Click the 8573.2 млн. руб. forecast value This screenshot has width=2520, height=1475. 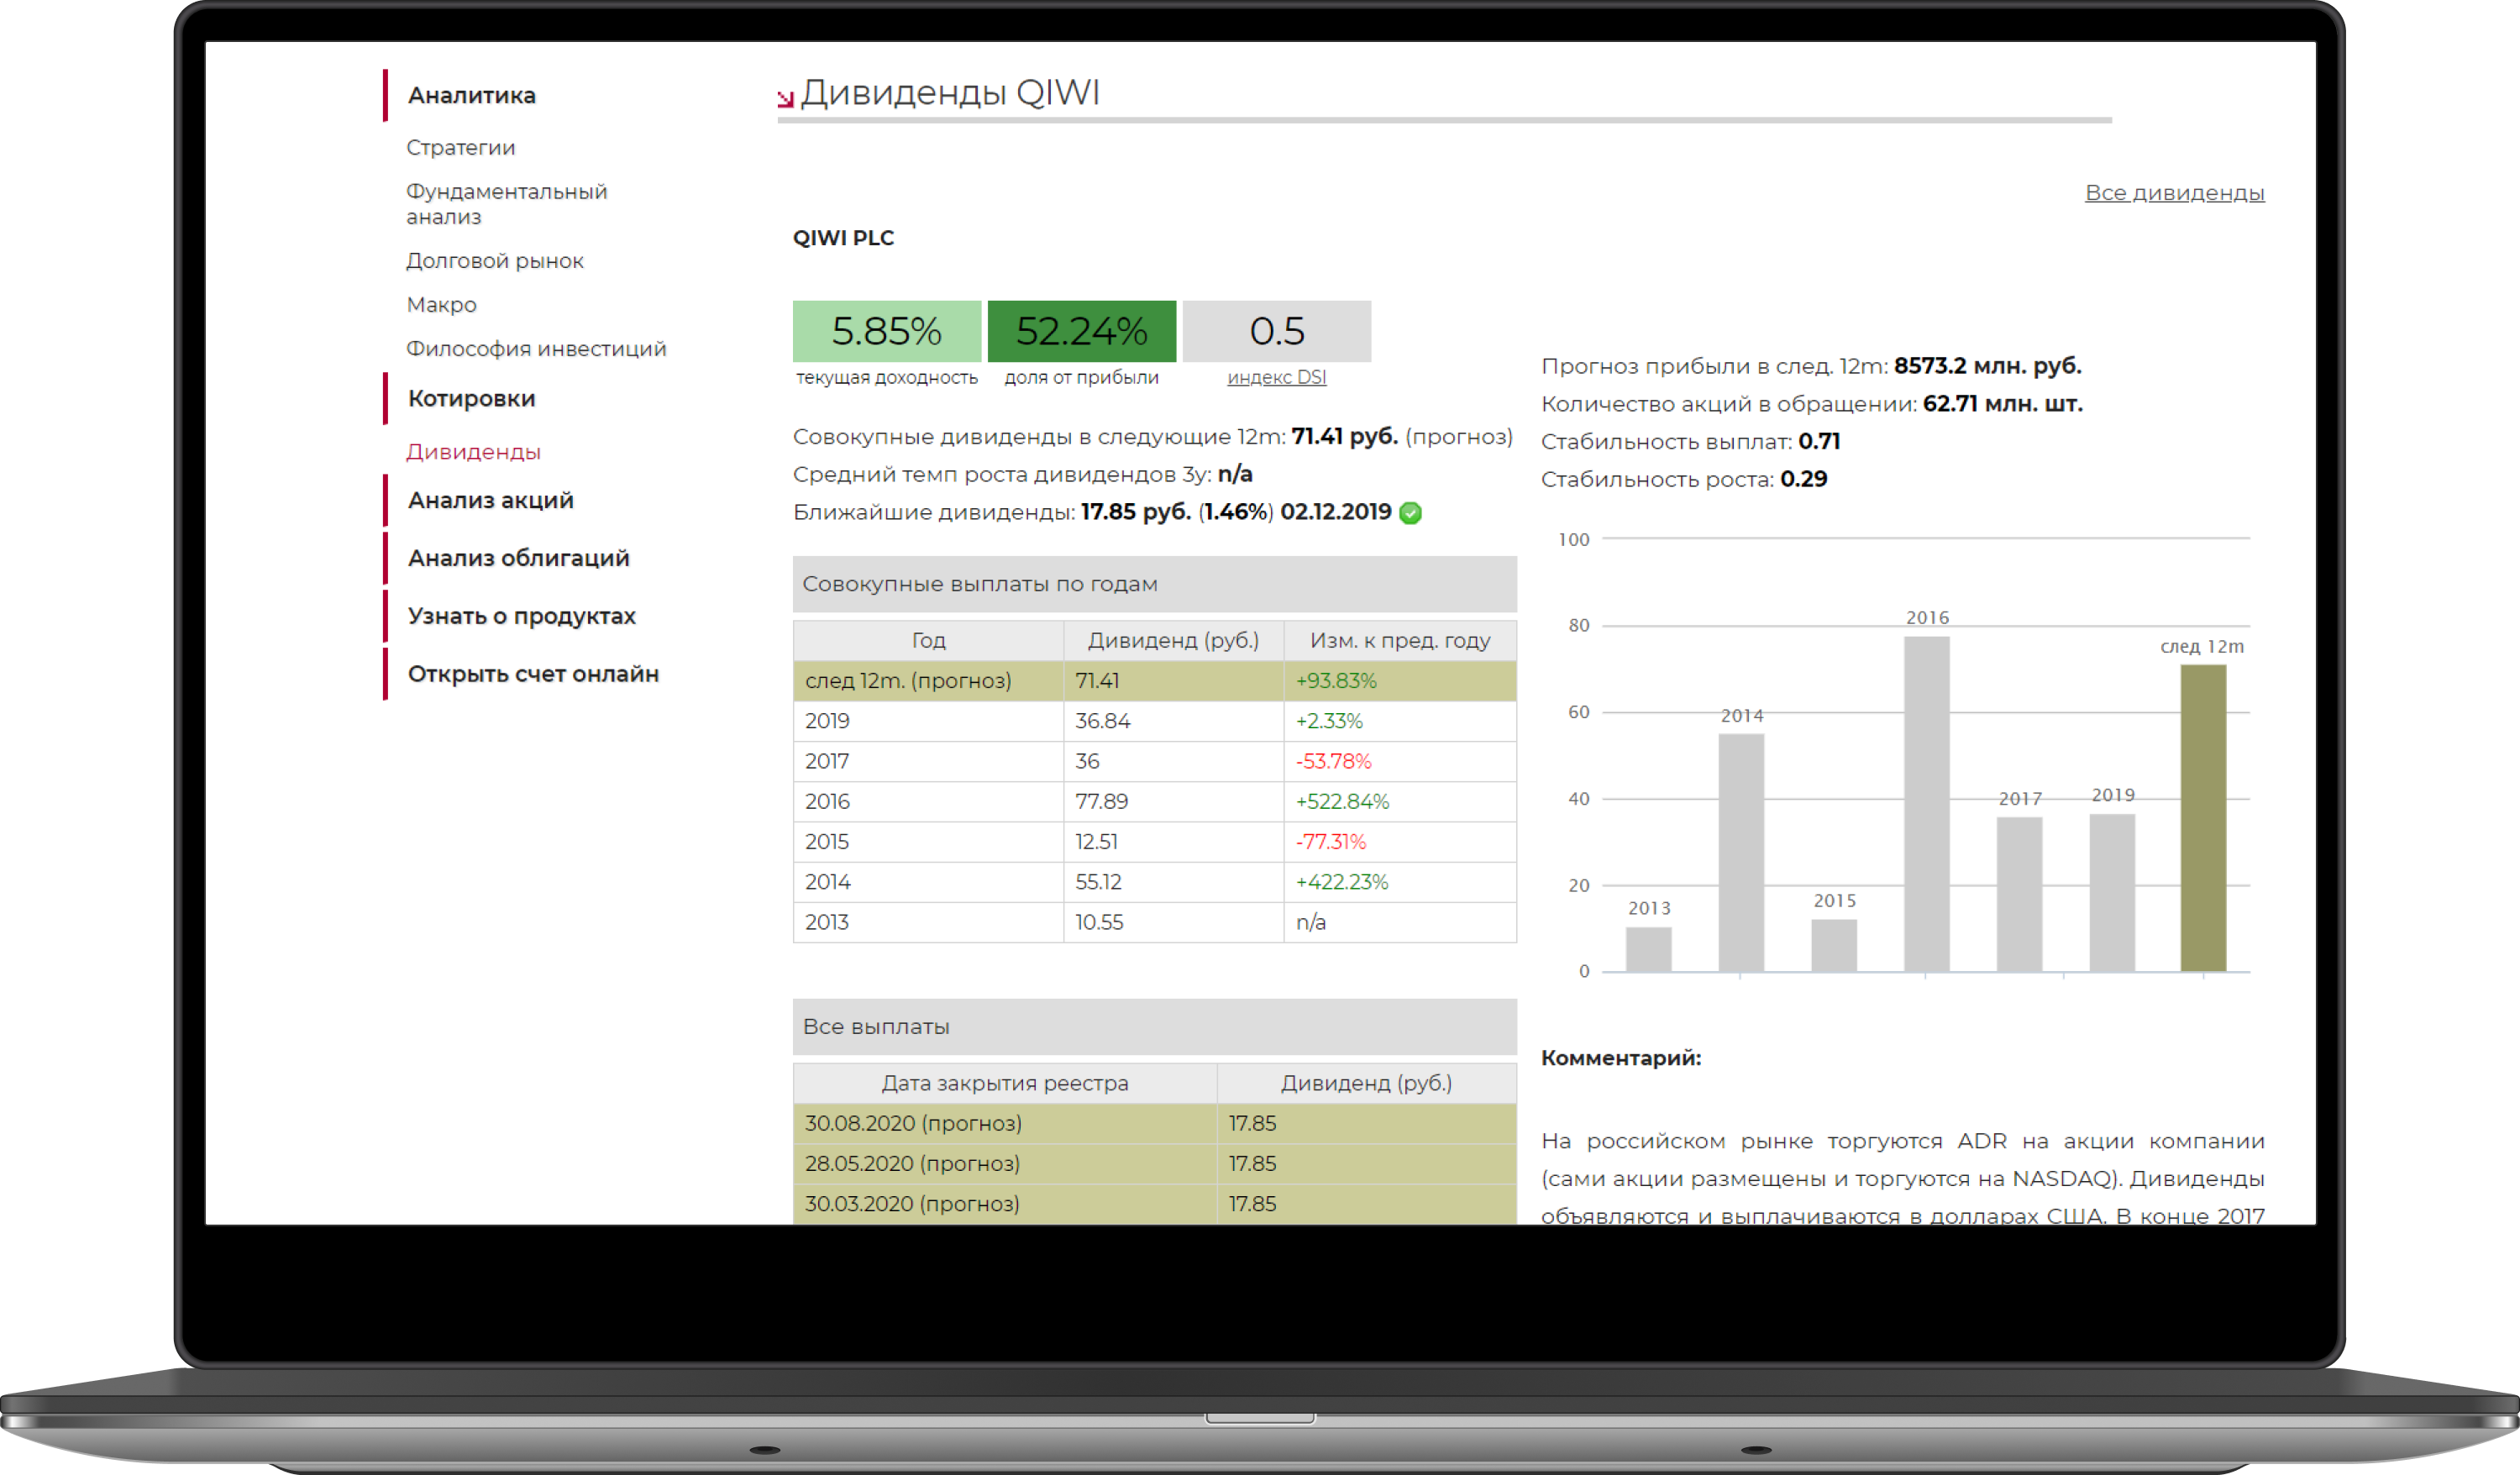pyautogui.click(x=1987, y=366)
